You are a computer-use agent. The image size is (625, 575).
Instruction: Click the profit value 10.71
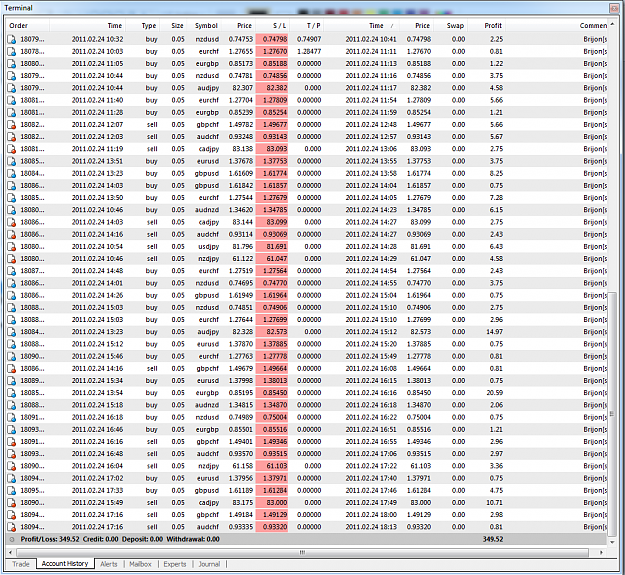click(x=494, y=503)
